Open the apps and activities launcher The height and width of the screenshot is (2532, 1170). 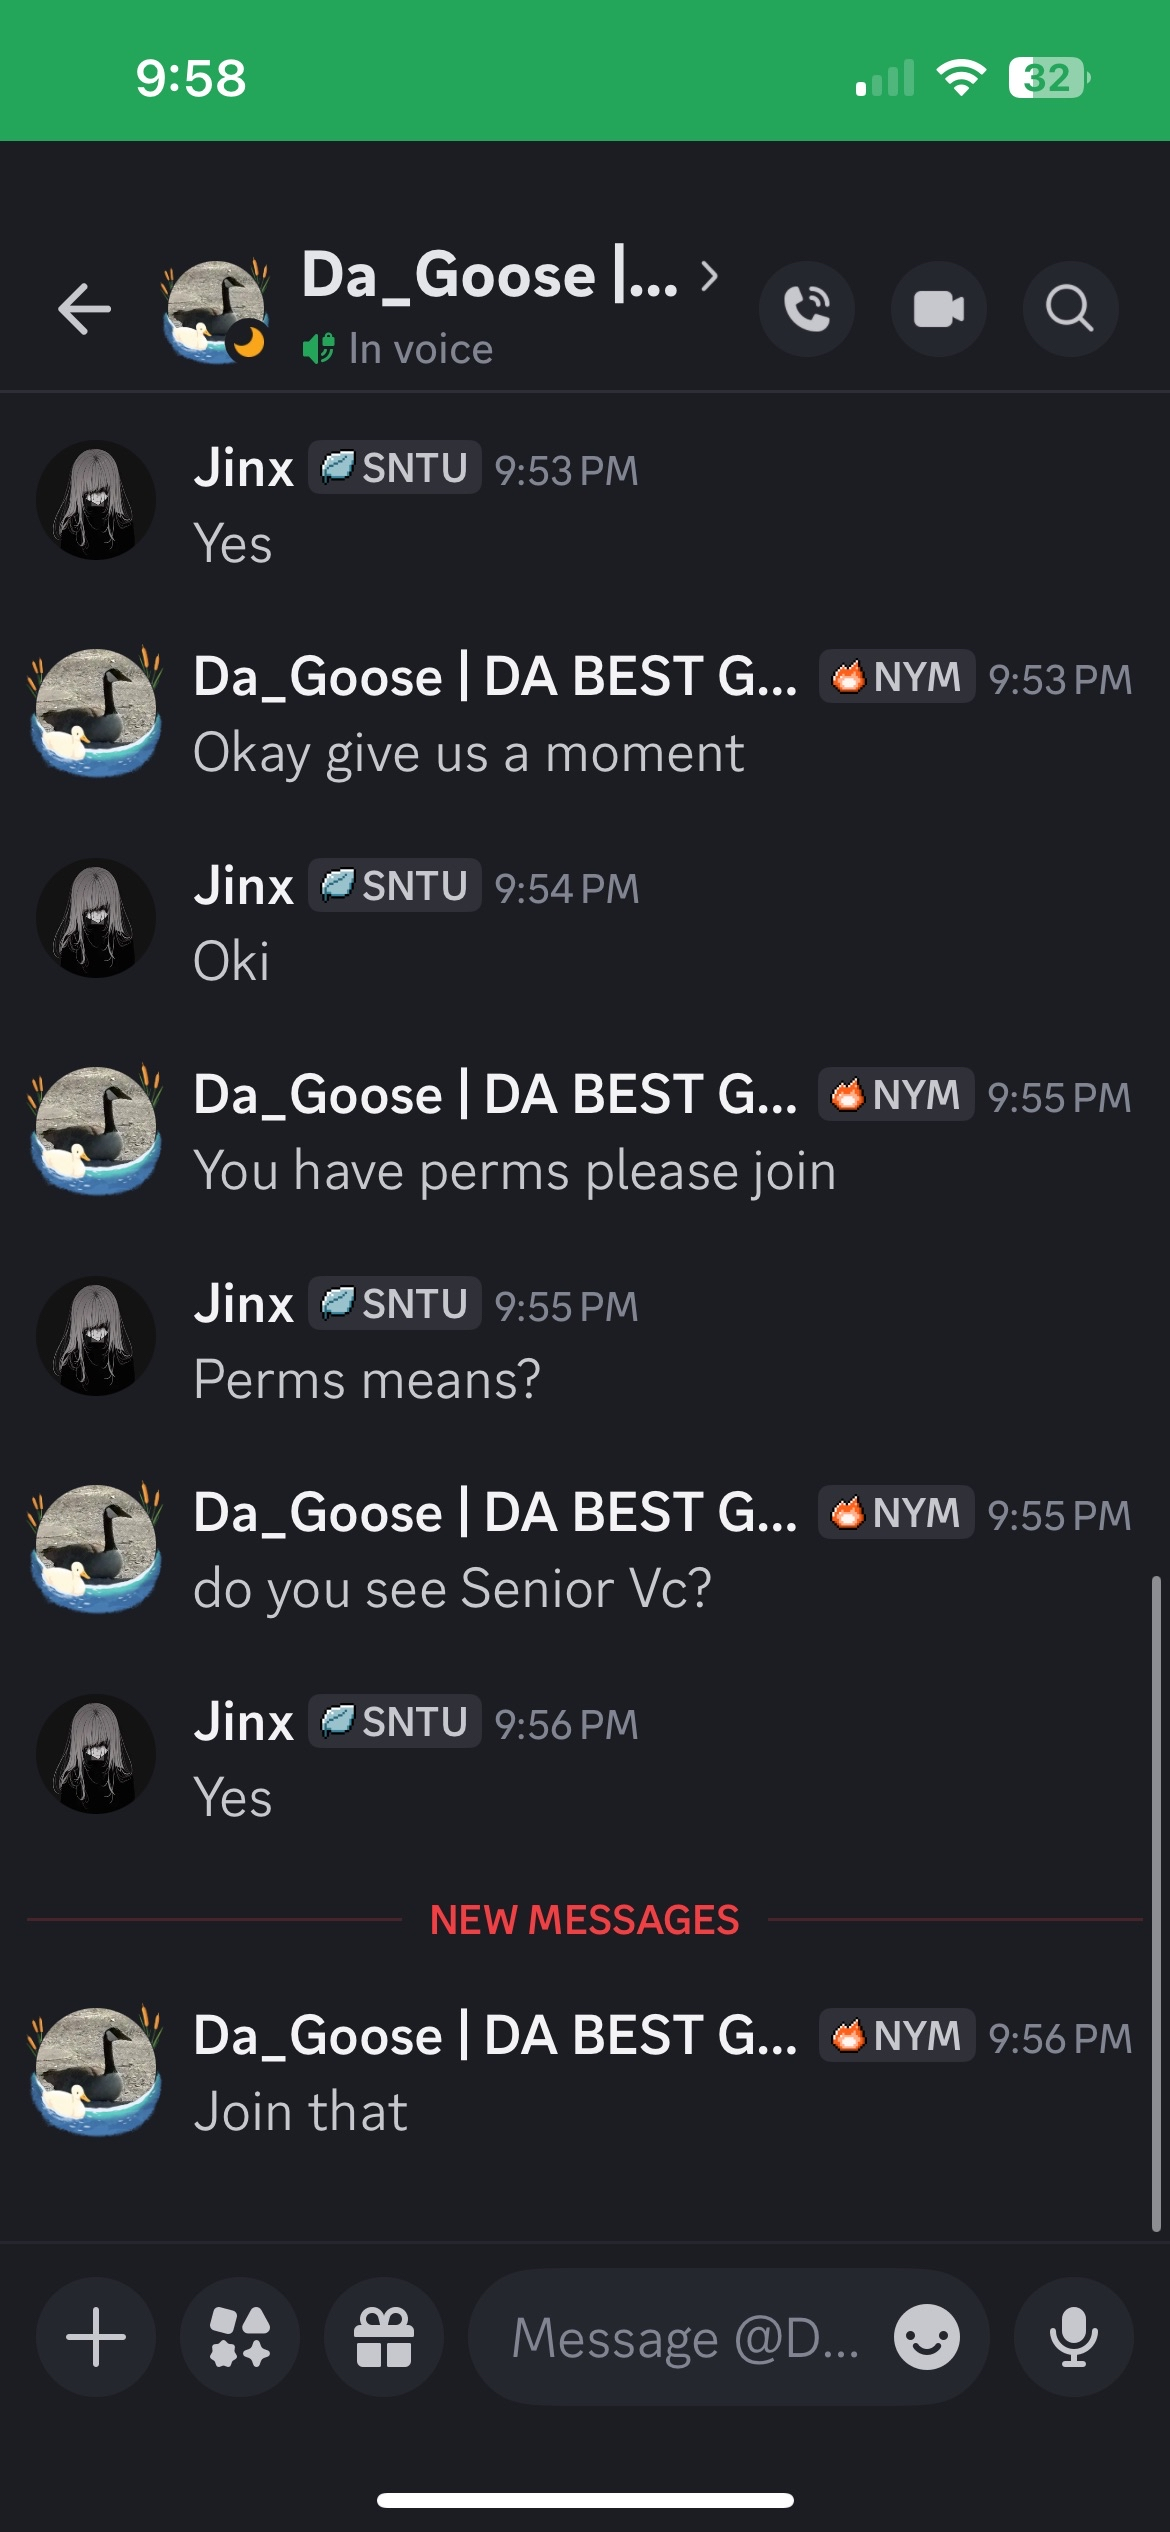pos(240,2337)
